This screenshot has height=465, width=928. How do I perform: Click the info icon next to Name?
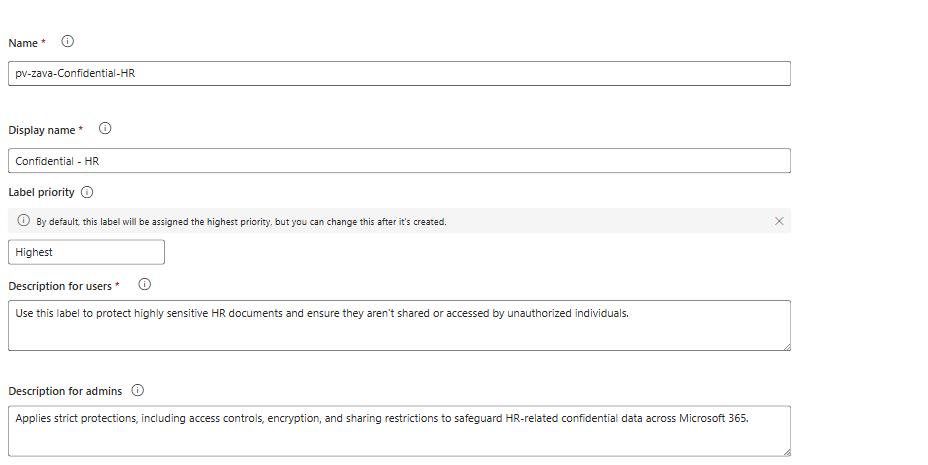point(67,41)
